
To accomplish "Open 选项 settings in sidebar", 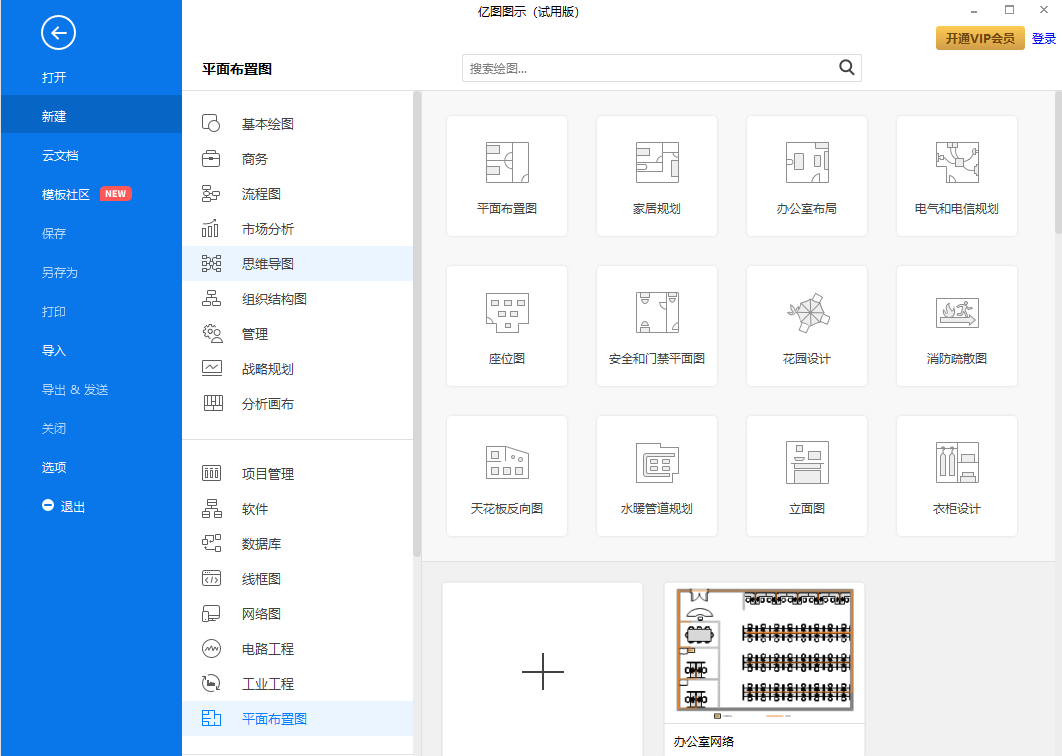I will coord(54,467).
